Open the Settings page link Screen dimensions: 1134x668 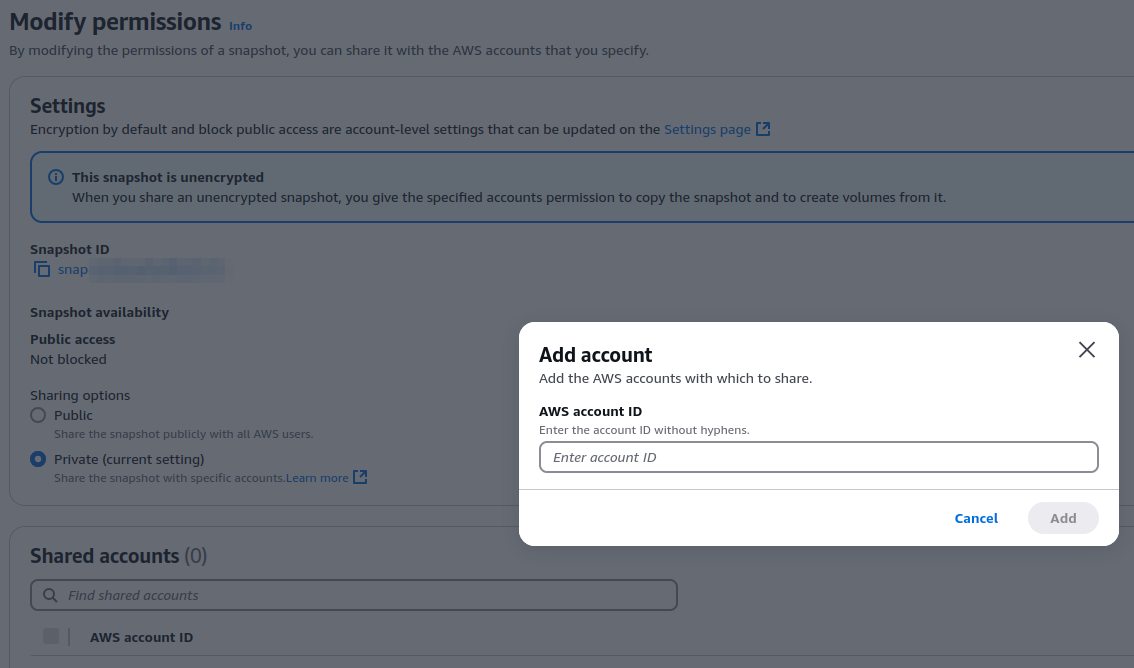point(707,129)
